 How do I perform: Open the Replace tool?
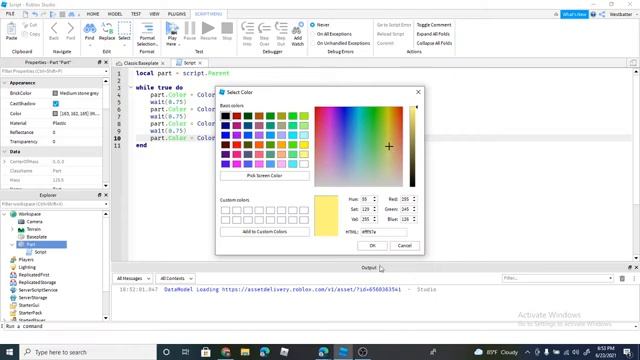pos(107,29)
